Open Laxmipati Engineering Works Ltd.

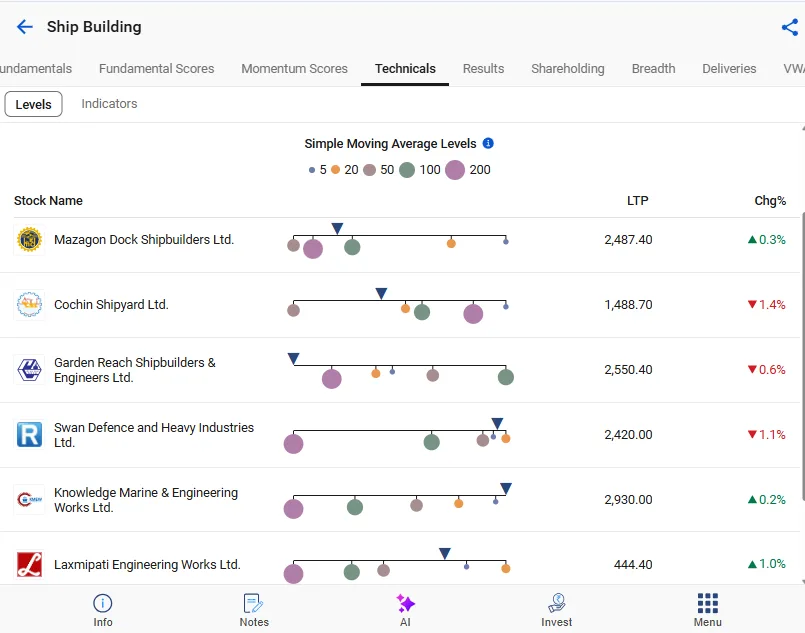pos(147,565)
